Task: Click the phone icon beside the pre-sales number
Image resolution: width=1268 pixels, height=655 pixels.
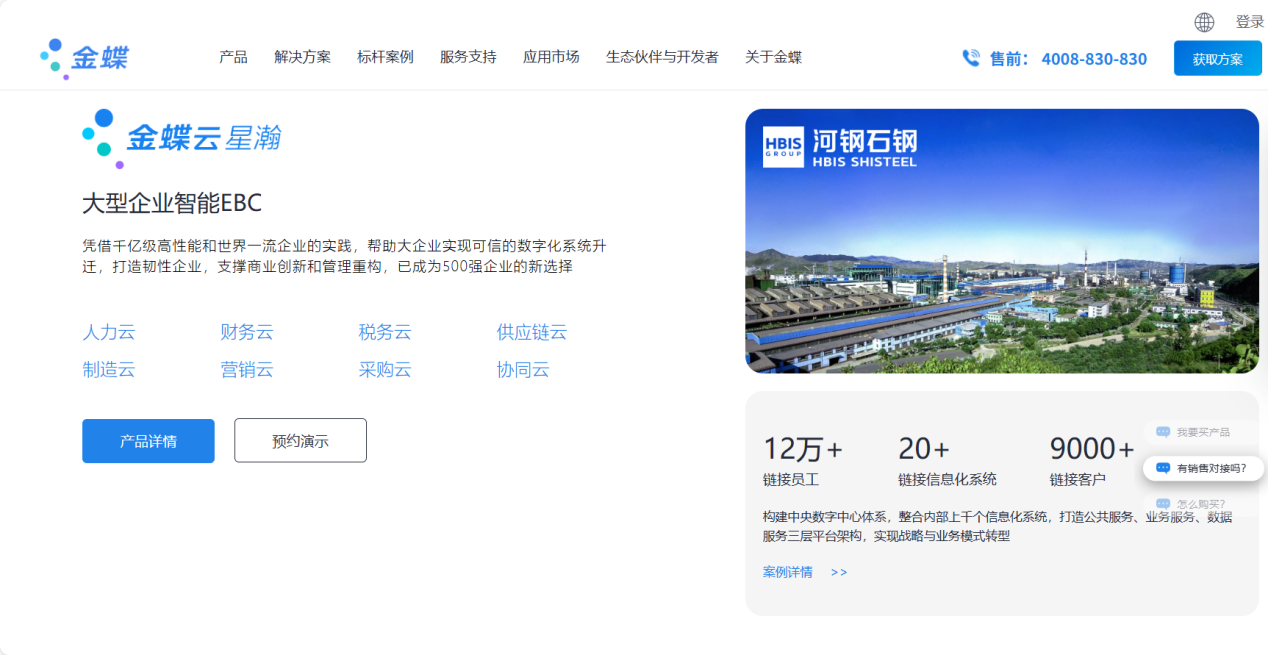Action: tap(971, 58)
